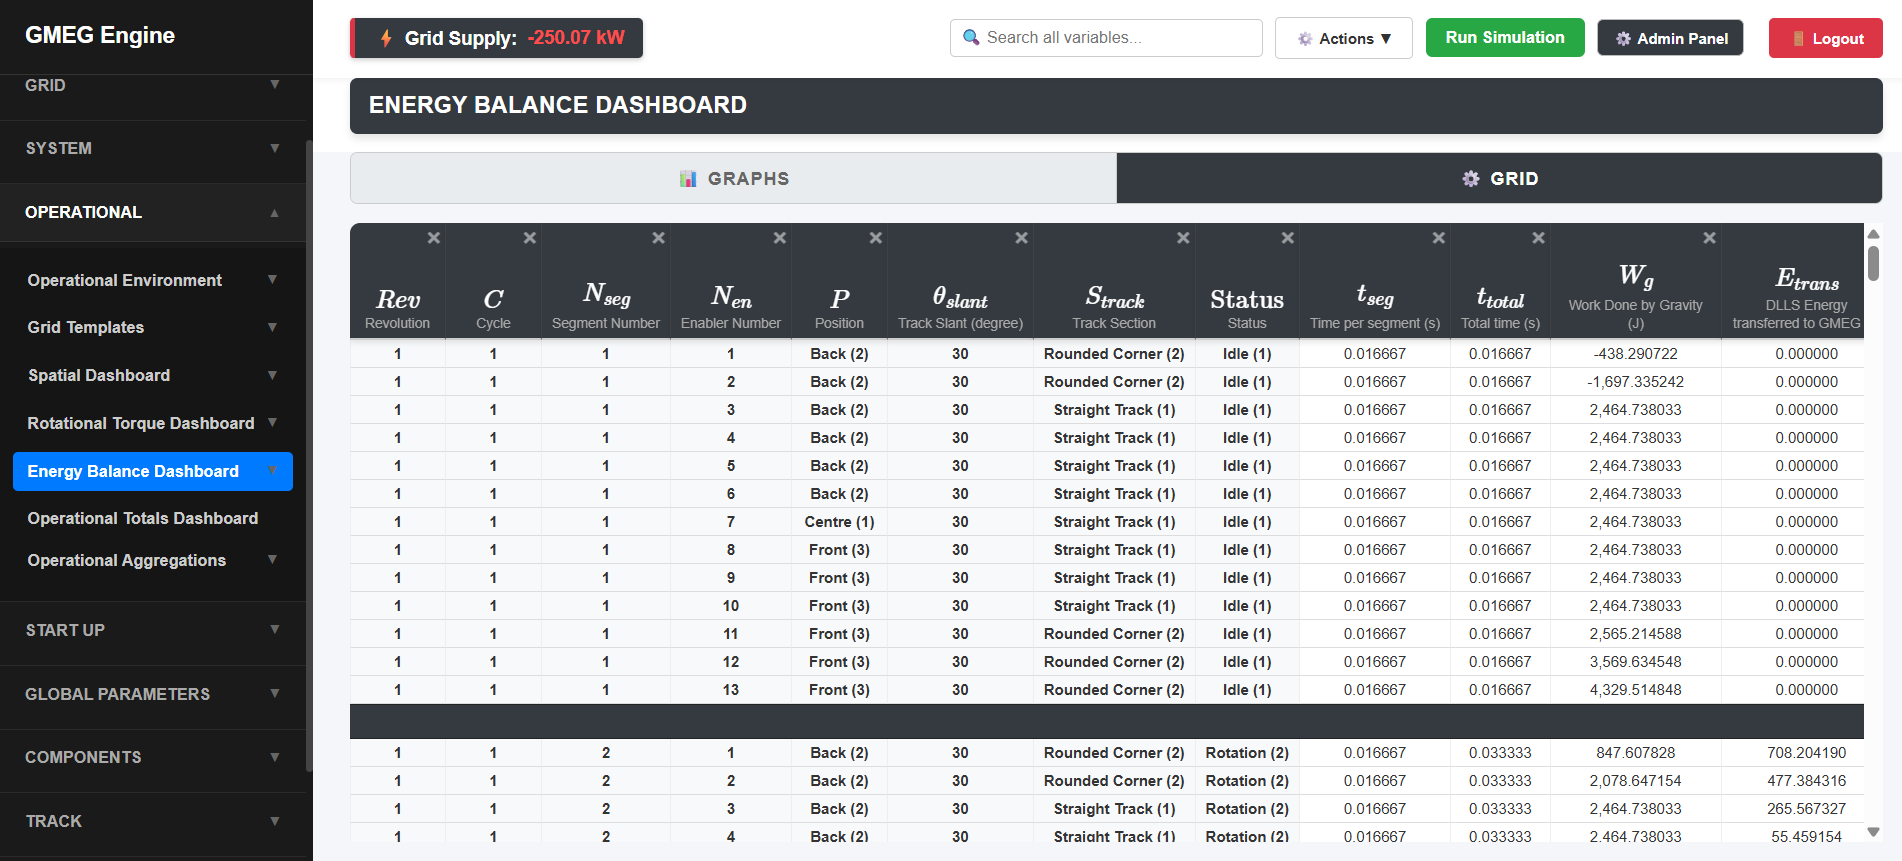Remove the Rev column with its X icon

click(x=433, y=238)
